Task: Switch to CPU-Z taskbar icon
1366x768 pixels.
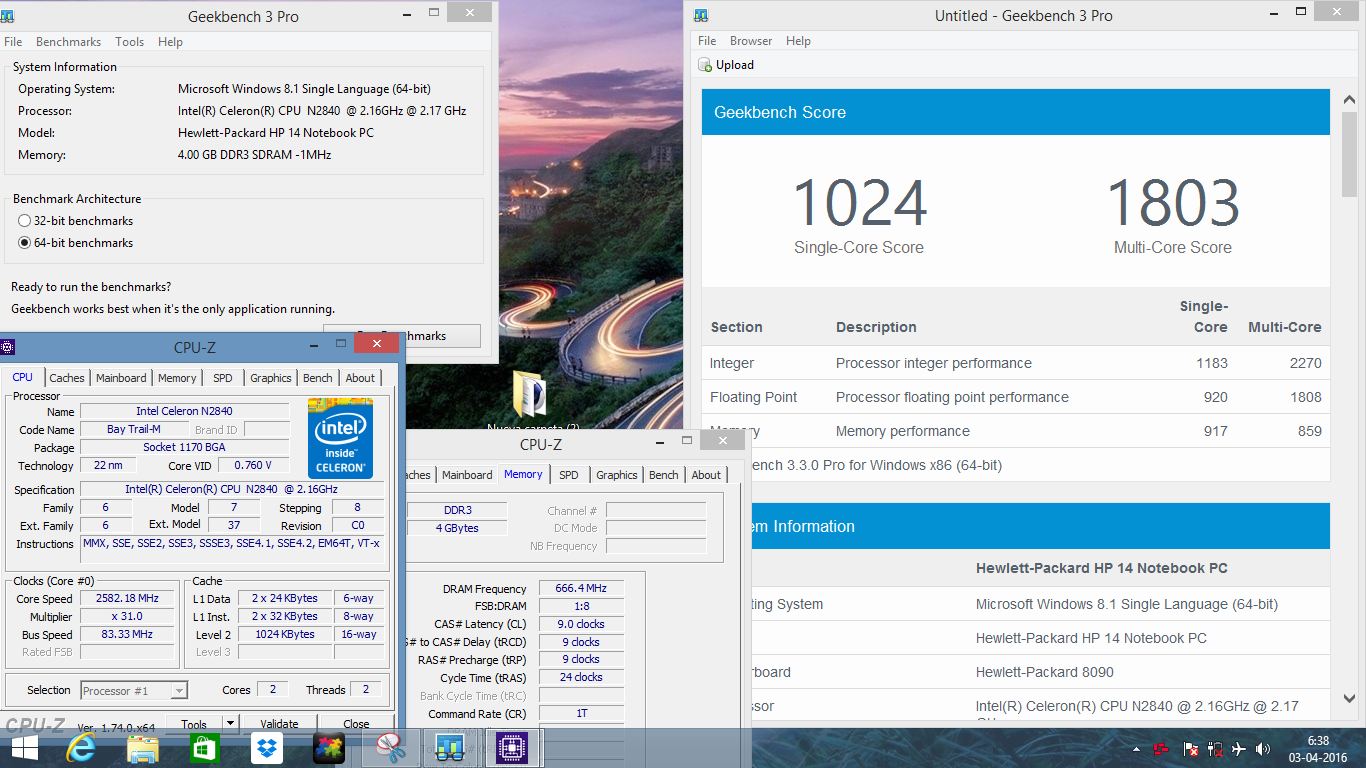Action: [513, 748]
